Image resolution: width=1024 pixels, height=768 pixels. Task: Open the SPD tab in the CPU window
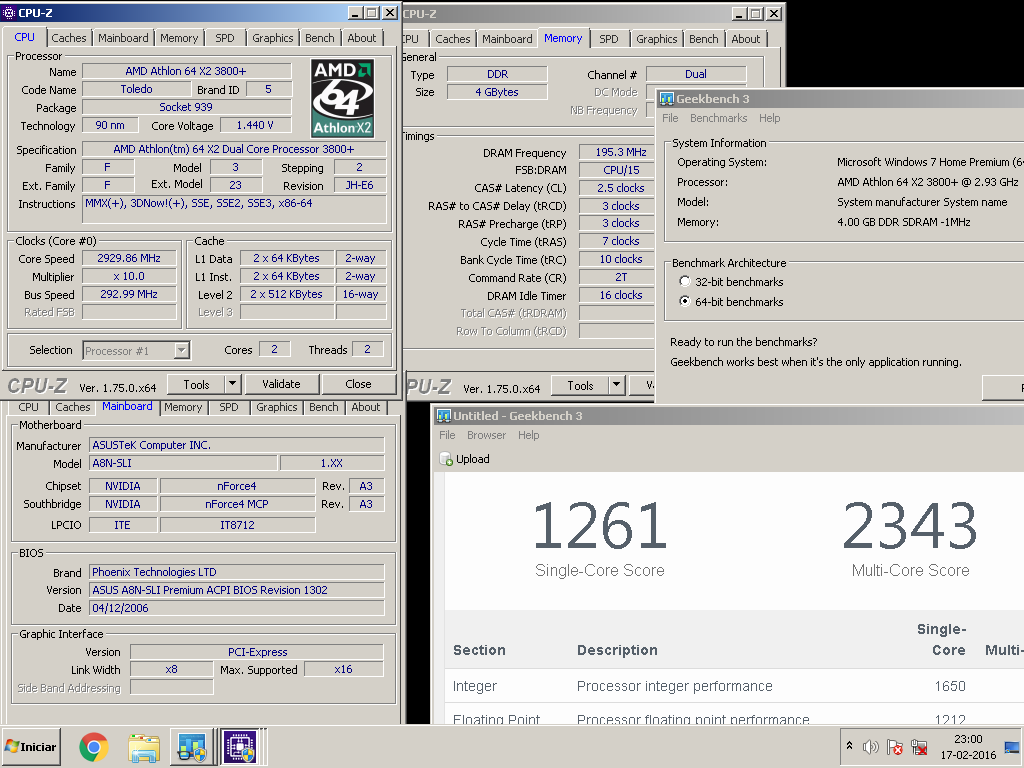[225, 38]
